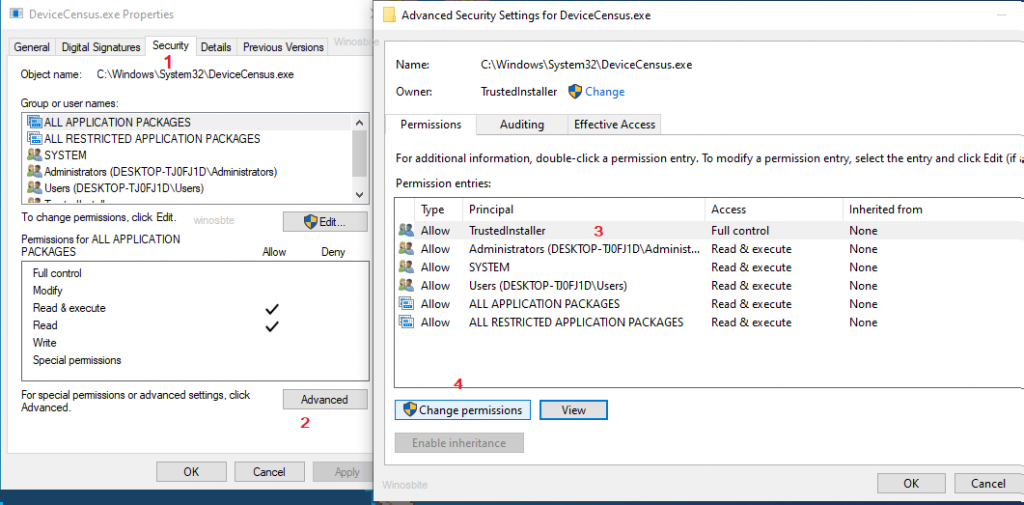Click the ALL RESTRICTED APPLICATION PACKAGES entry icon
The height and width of the screenshot is (505, 1024).
click(x=406, y=322)
